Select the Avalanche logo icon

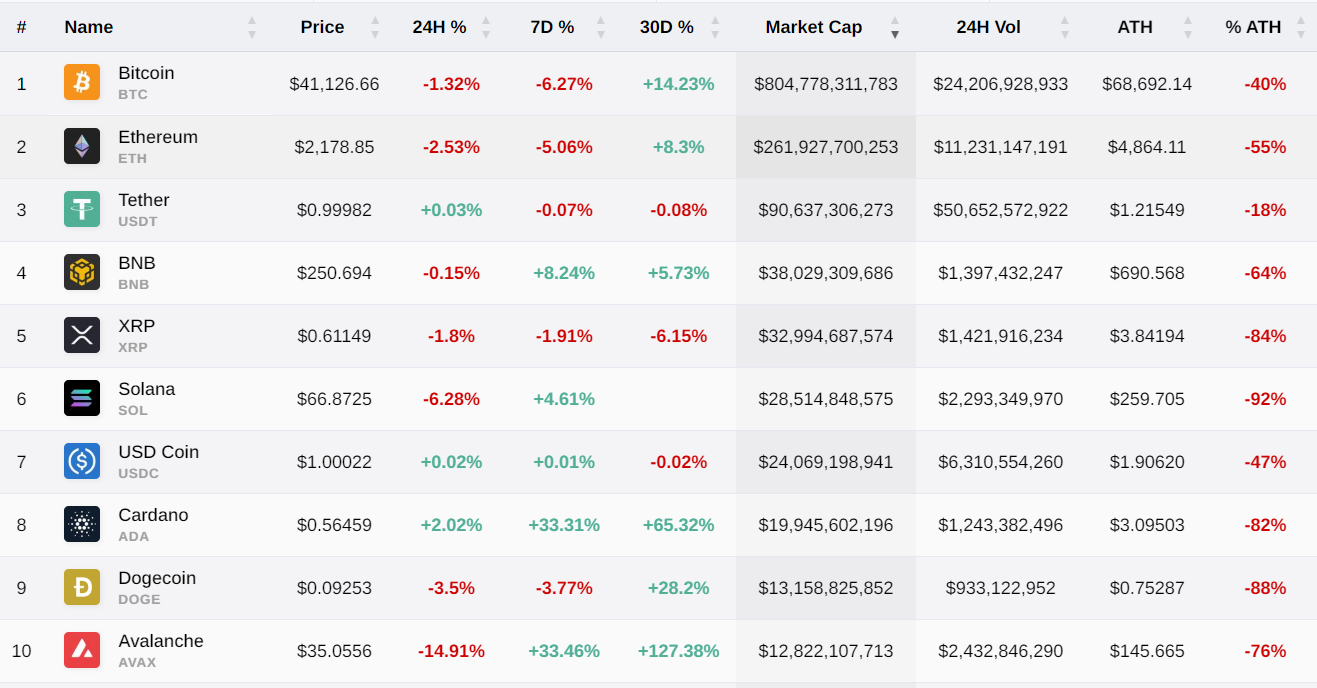pyautogui.click(x=82, y=651)
